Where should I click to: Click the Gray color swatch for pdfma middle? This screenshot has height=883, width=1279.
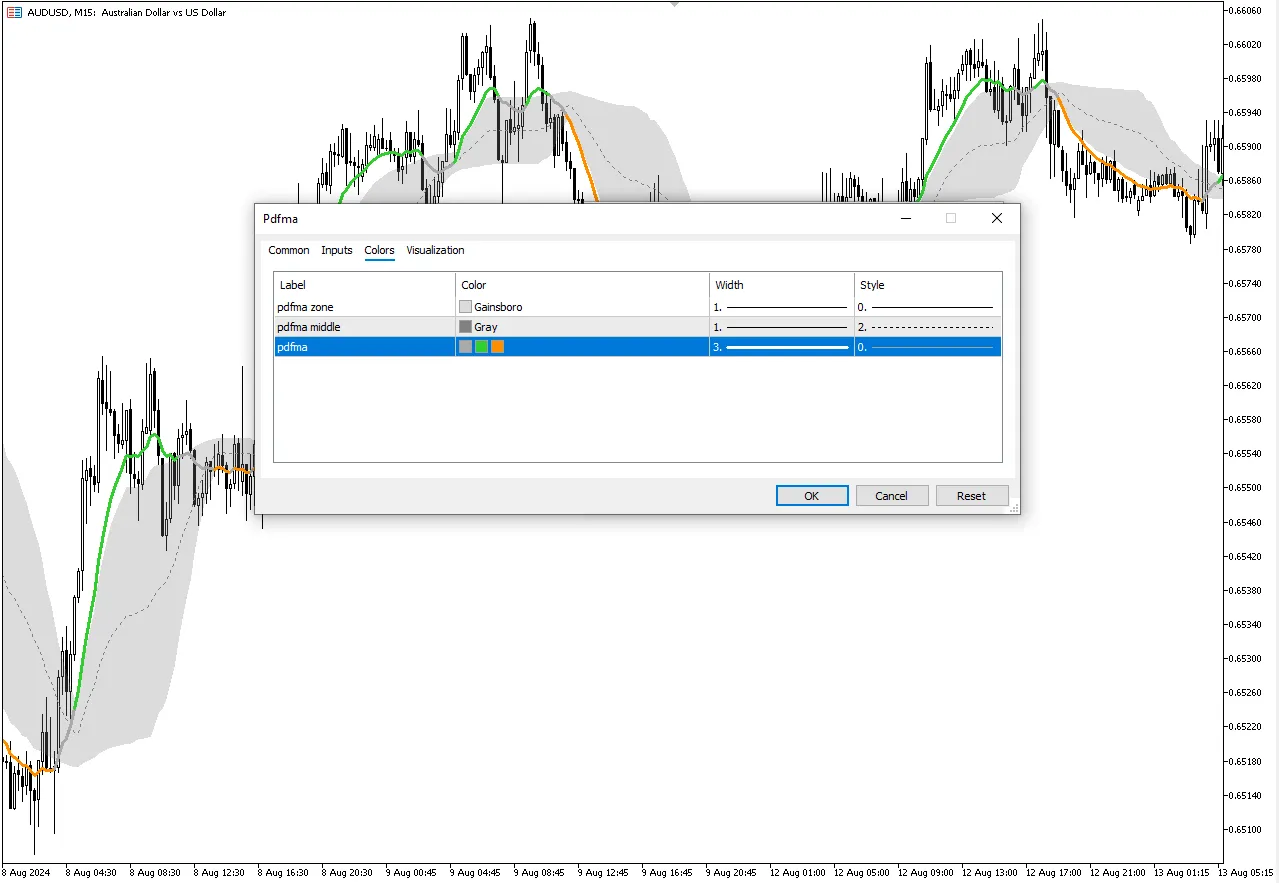coord(465,327)
